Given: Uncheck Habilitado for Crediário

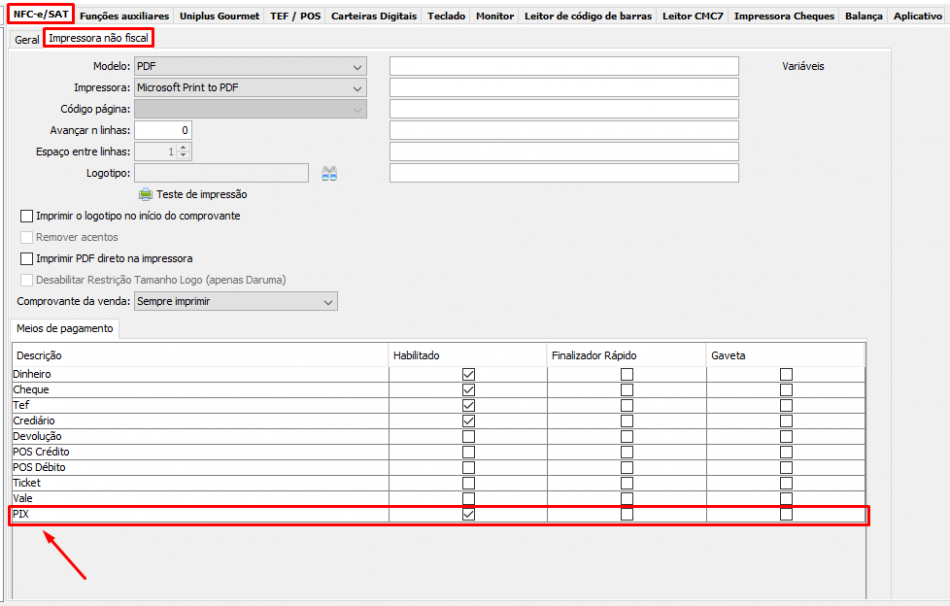Looking at the screenshot, I should coord(468,421).
